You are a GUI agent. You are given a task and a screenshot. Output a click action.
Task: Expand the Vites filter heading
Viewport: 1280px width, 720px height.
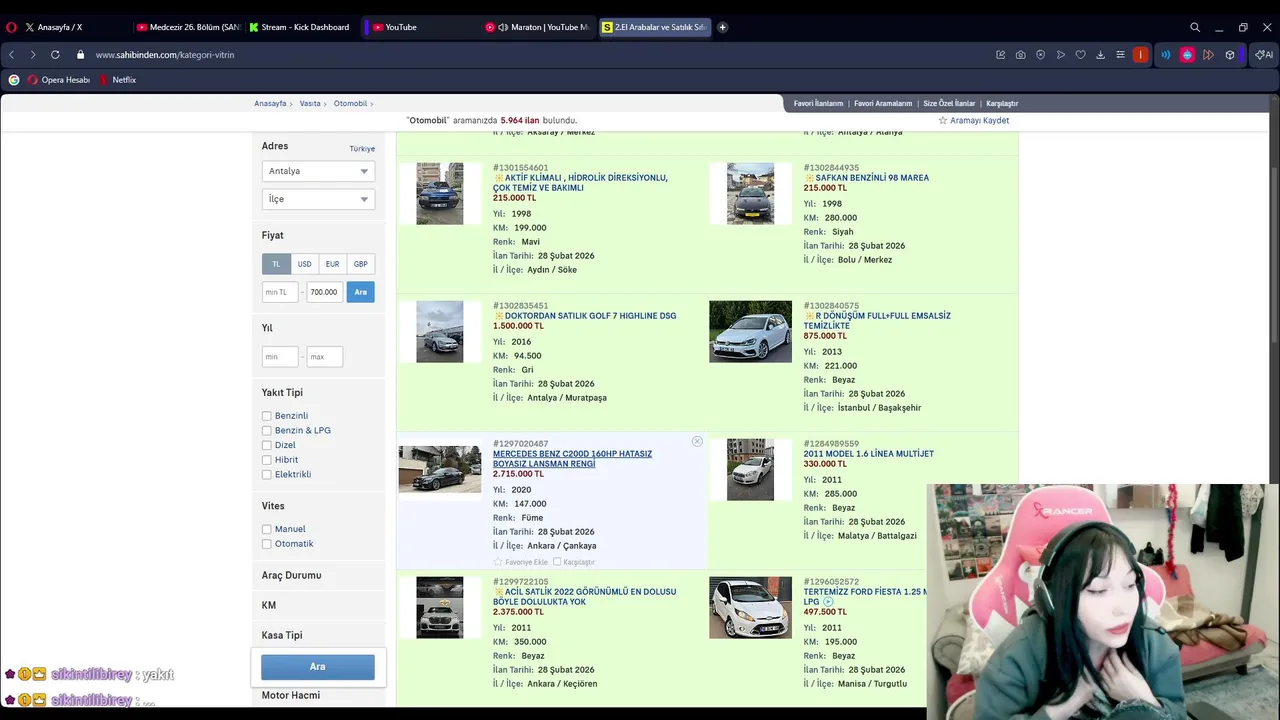(273, 506)
